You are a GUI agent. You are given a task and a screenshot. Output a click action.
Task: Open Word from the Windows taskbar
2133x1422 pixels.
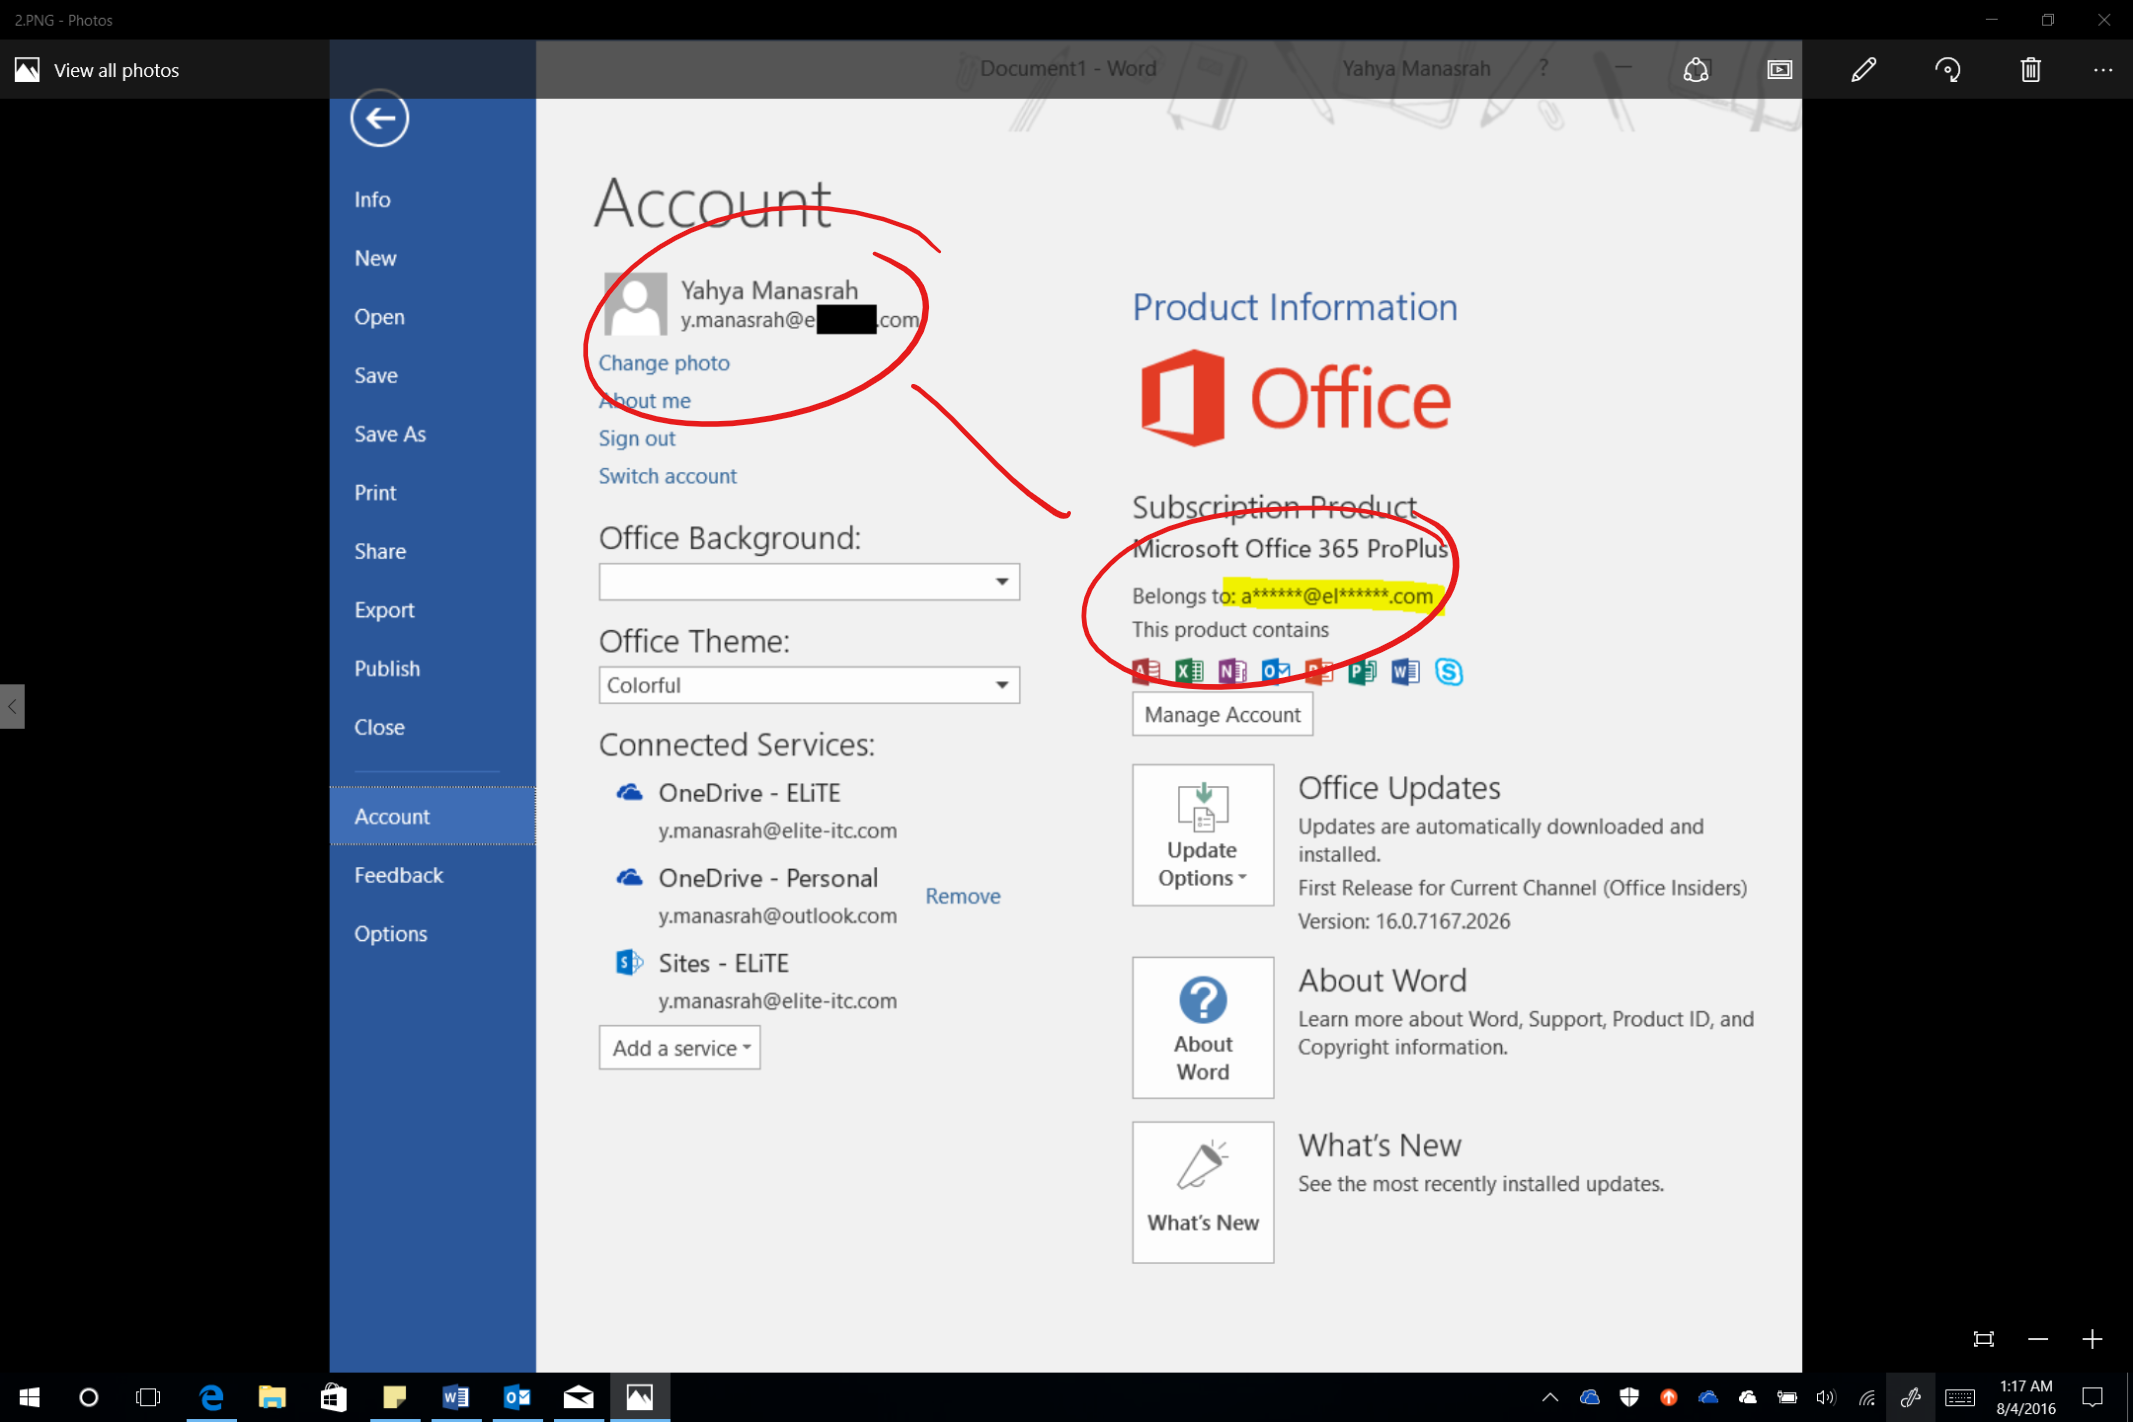tap(455, 1397)
